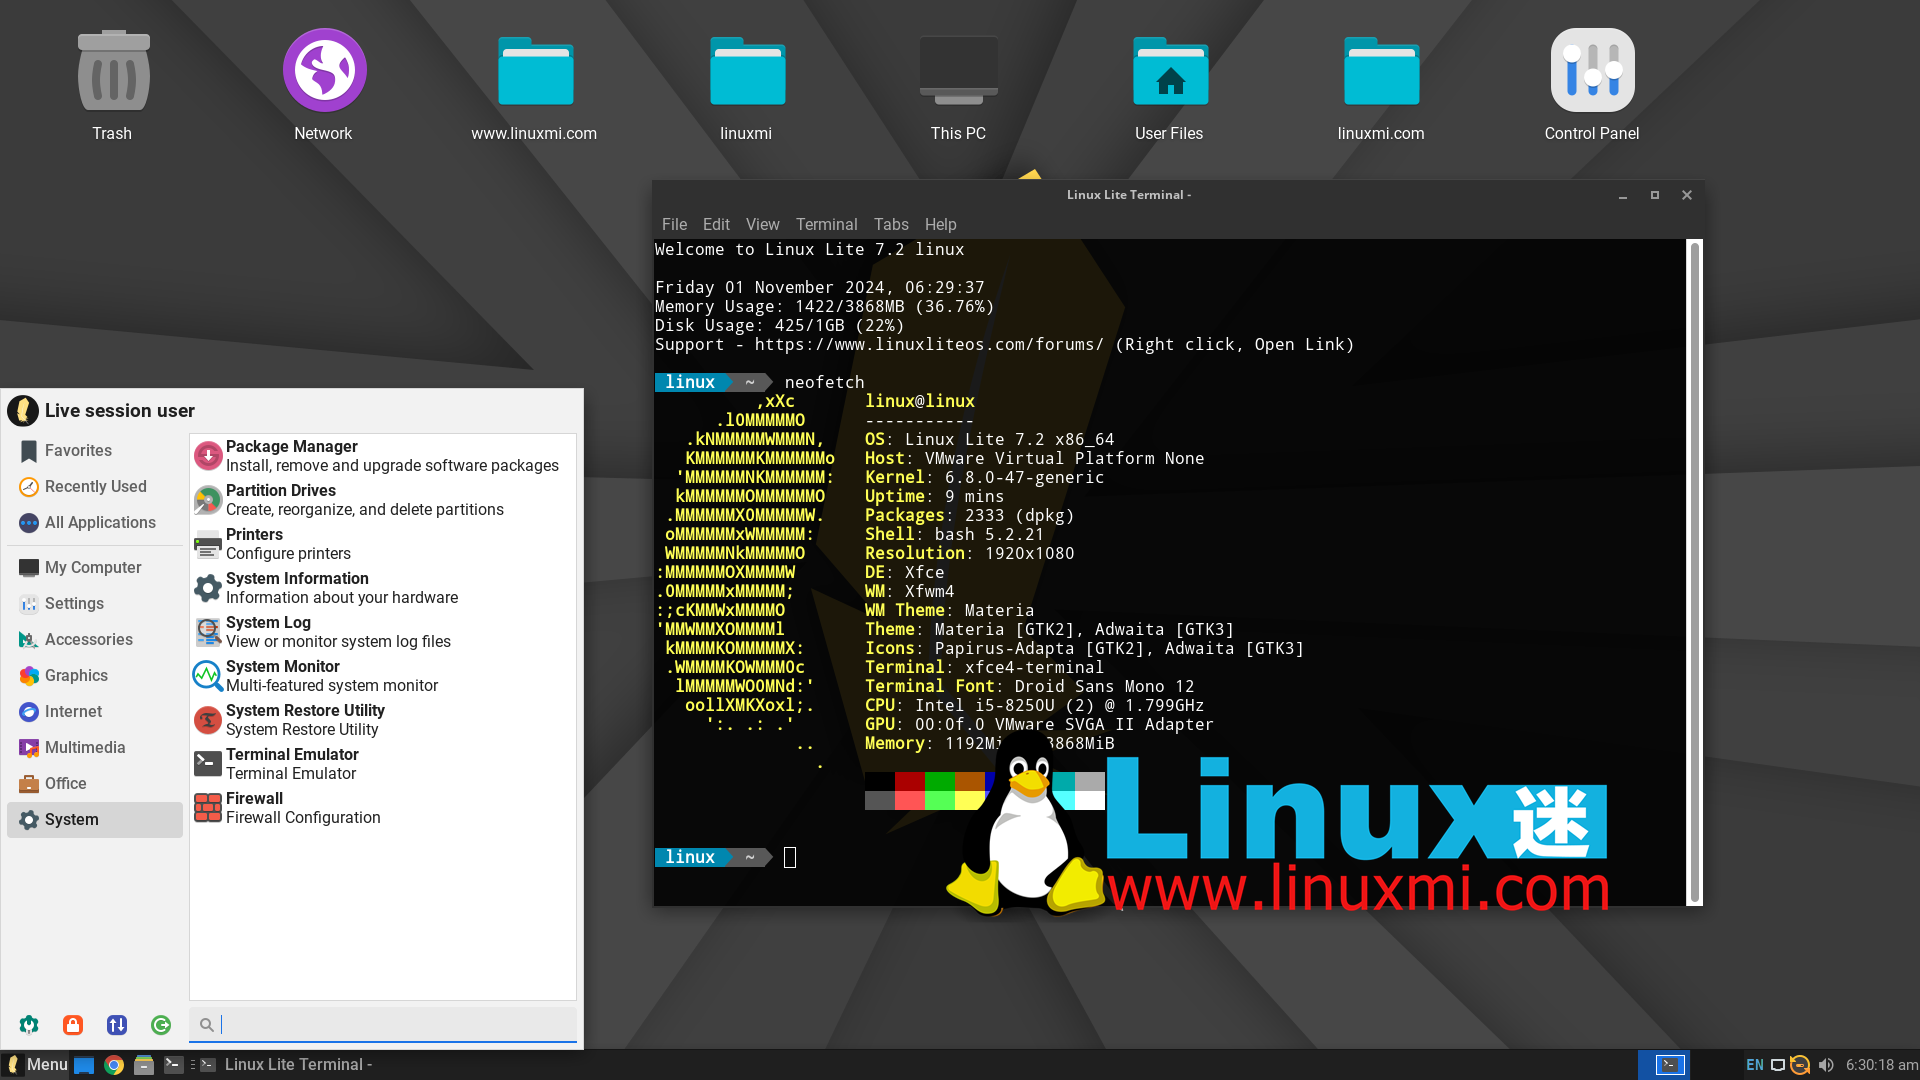Screen dimensions: 1920x1080
Task: Click the Menu button on the taskbar
Action: click(x=36, y=1065)
